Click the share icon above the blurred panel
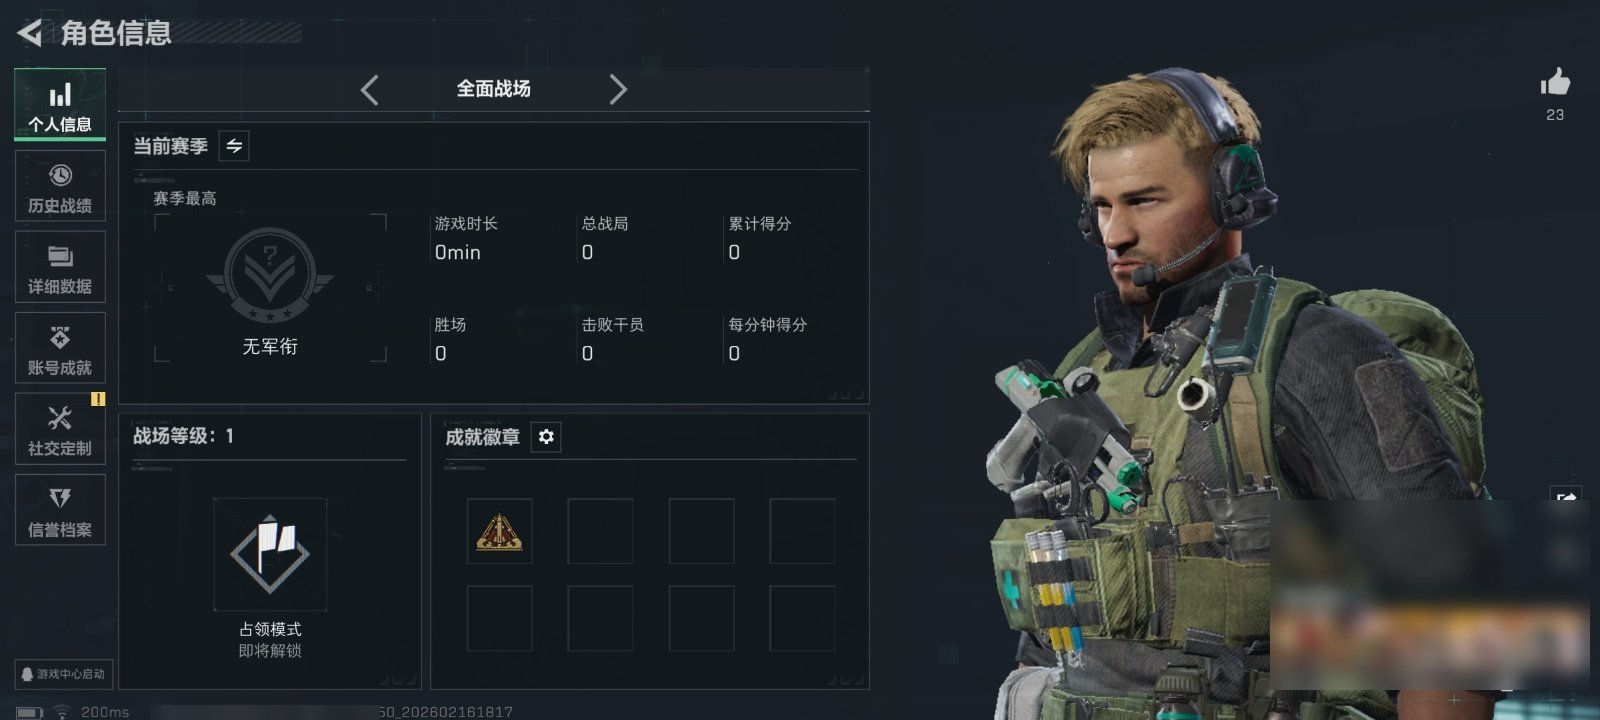 pos(1566,497)
